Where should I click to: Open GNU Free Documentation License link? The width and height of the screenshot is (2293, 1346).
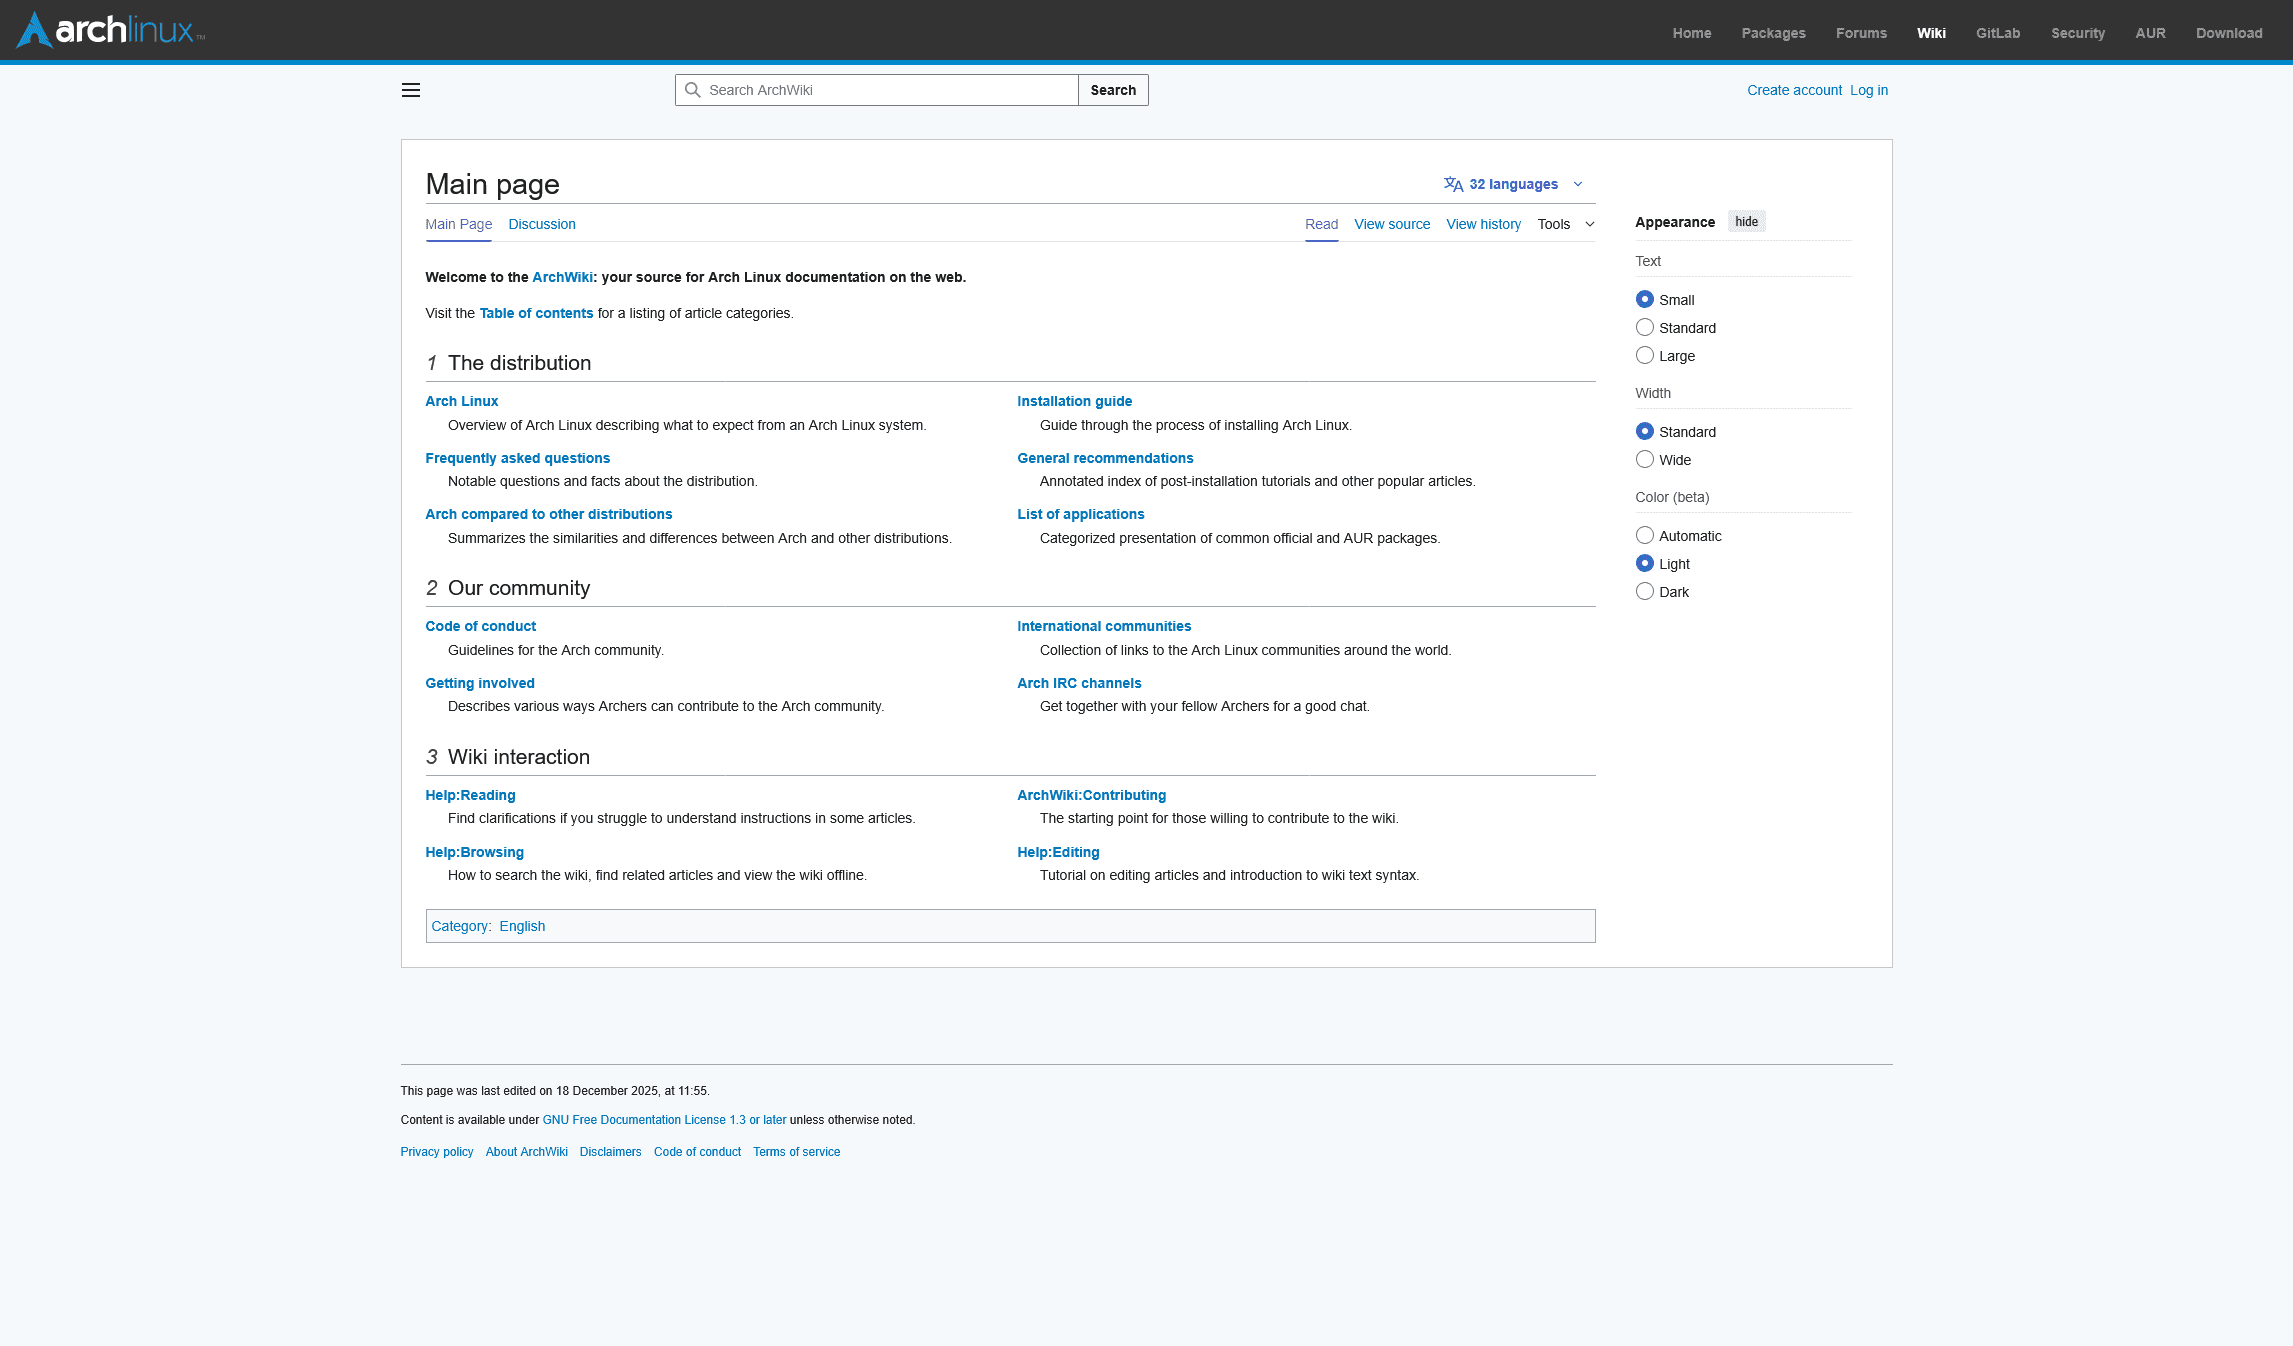pyautogui.click(x=664, y=1120)
